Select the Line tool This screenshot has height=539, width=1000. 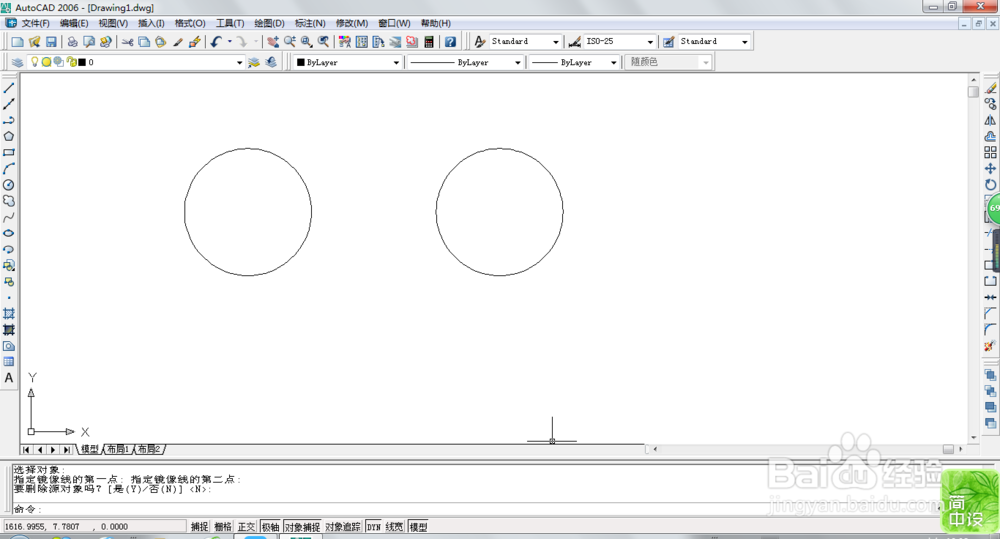pyautogui.click(x=9, y=88)
